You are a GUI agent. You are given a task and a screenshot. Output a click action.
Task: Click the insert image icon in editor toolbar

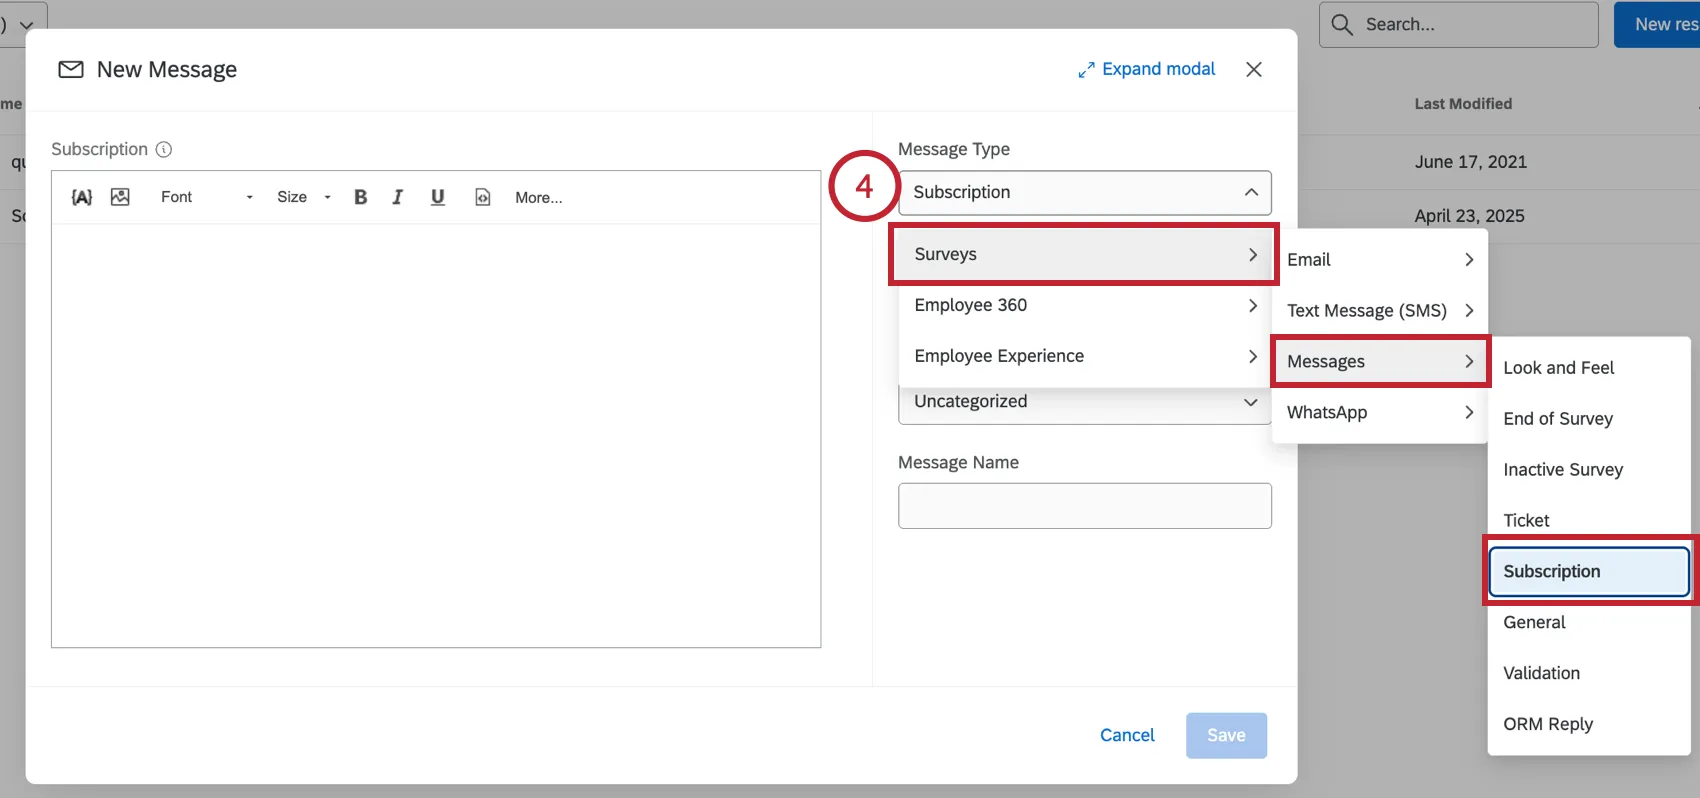pyautogui.click(x=120, y=197)
